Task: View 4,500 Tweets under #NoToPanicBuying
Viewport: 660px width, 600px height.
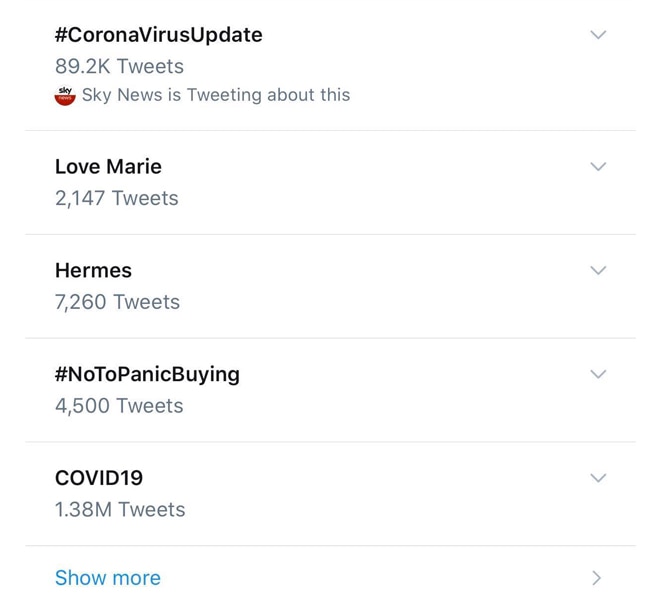Action: [x=119, y=406]
